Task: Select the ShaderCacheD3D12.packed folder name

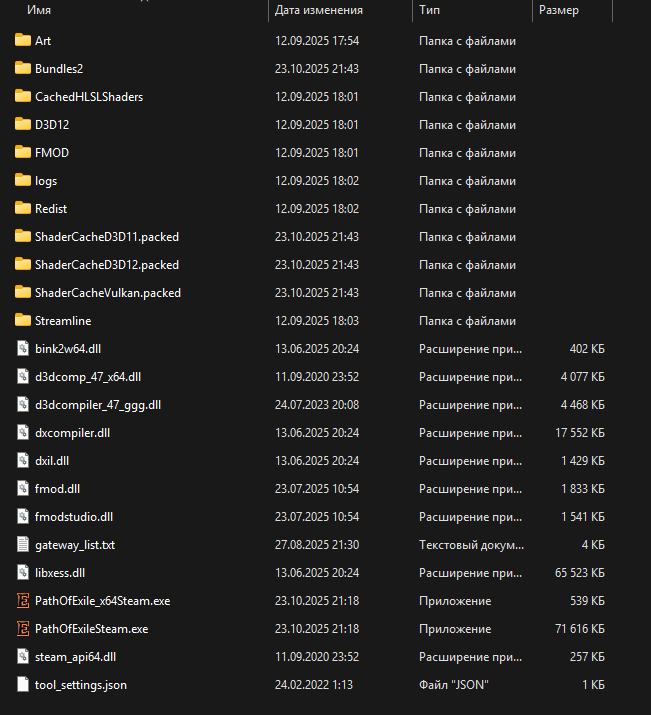Action: point(107,265)
